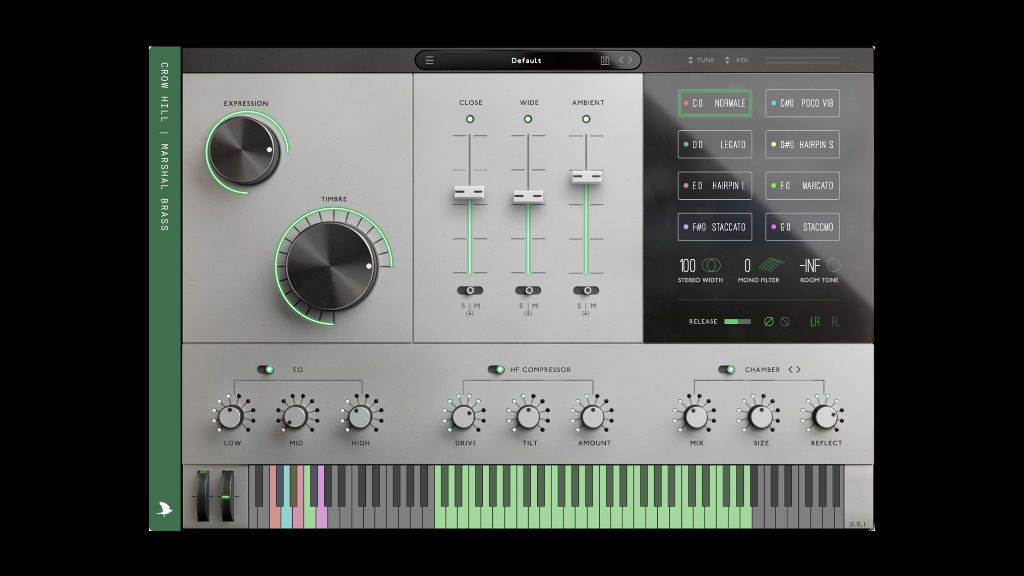Adjust the RELEASE level bar

tap(737, 321)
